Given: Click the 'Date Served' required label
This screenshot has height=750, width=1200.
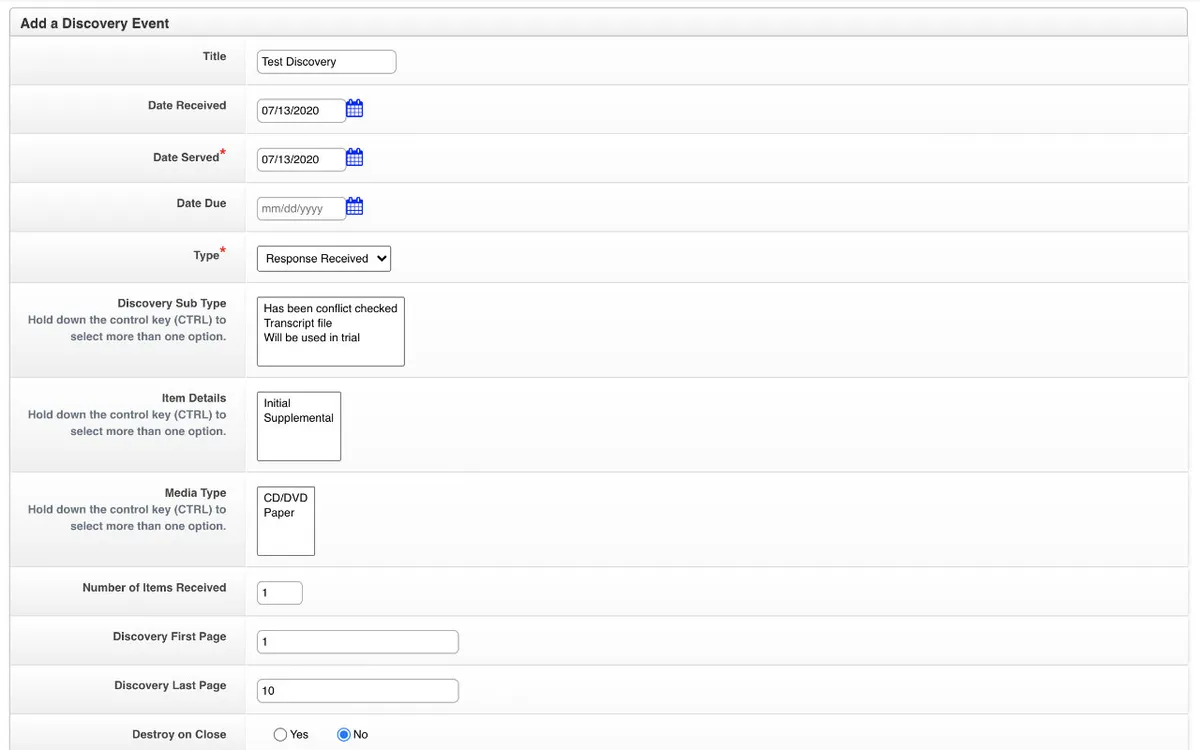Looking at the screenshot, I should tap(189, 156).
